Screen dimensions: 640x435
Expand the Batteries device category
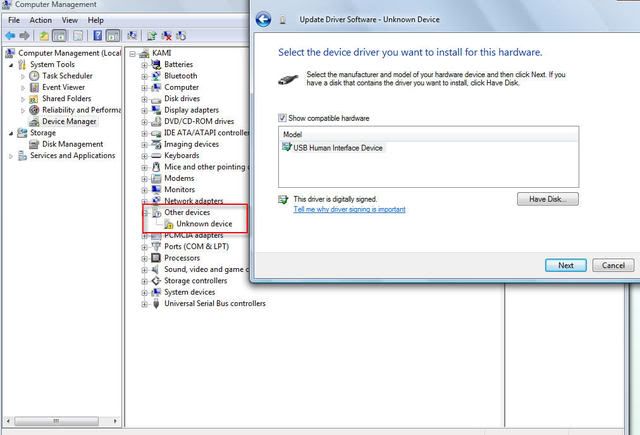click(144, 64)
